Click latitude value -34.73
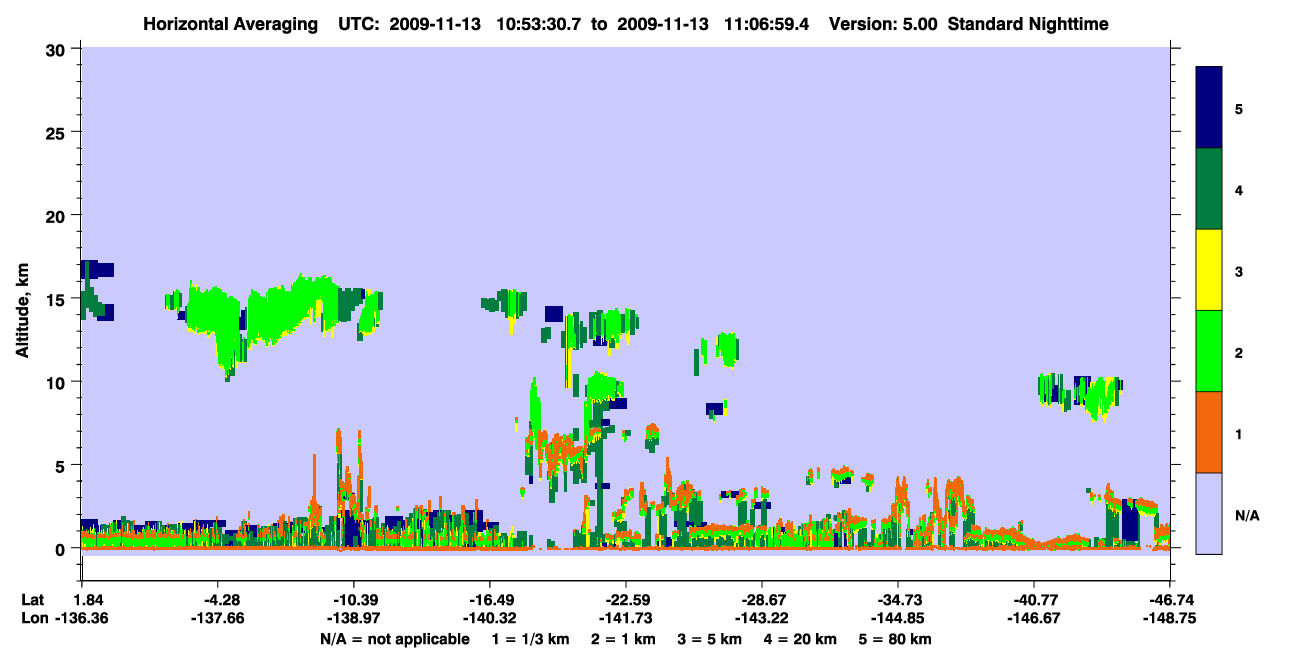The width and height of the screenshot is (1300, 667). pyautogui.click(x=898, y=600)
